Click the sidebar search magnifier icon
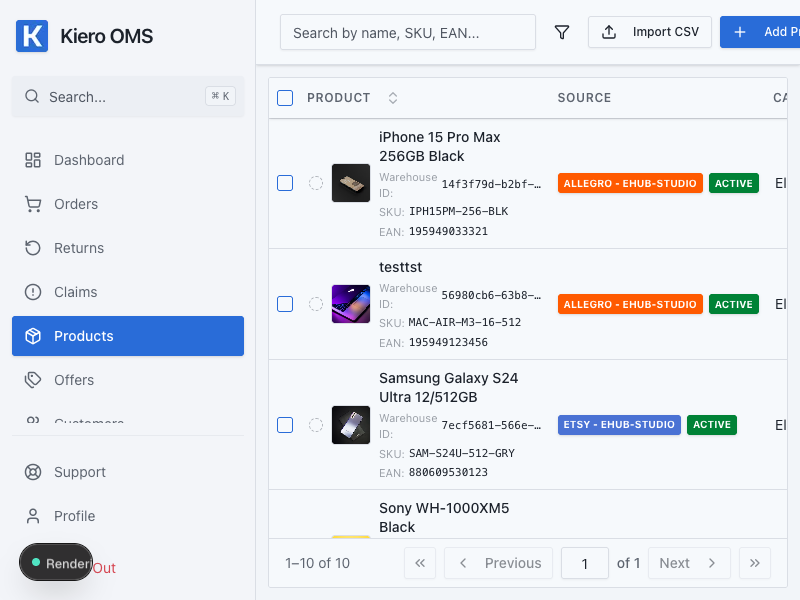The height and width of the screenshot is (600, 800). tap(32, 96)
